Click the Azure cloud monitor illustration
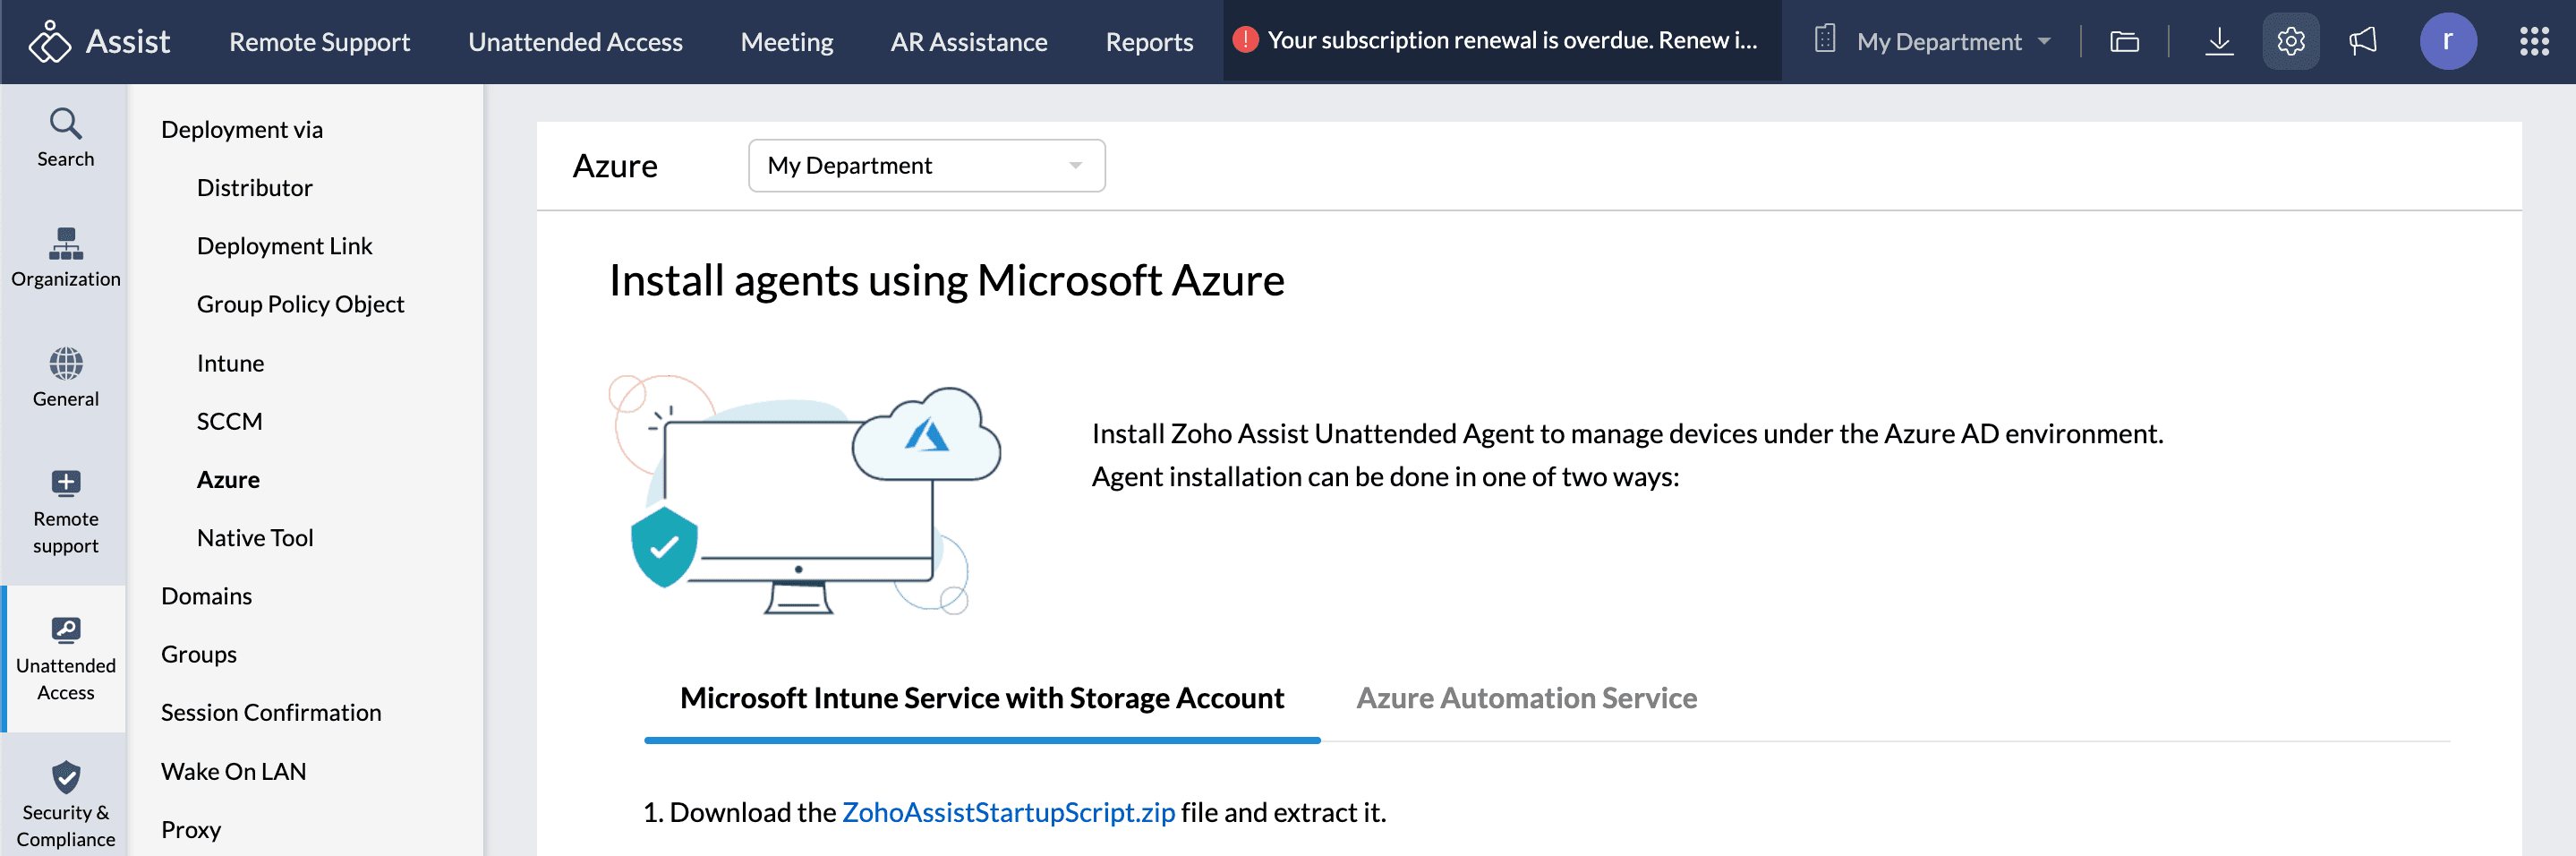This screenshot has width=2576, height=856. (x=805, y=494)
